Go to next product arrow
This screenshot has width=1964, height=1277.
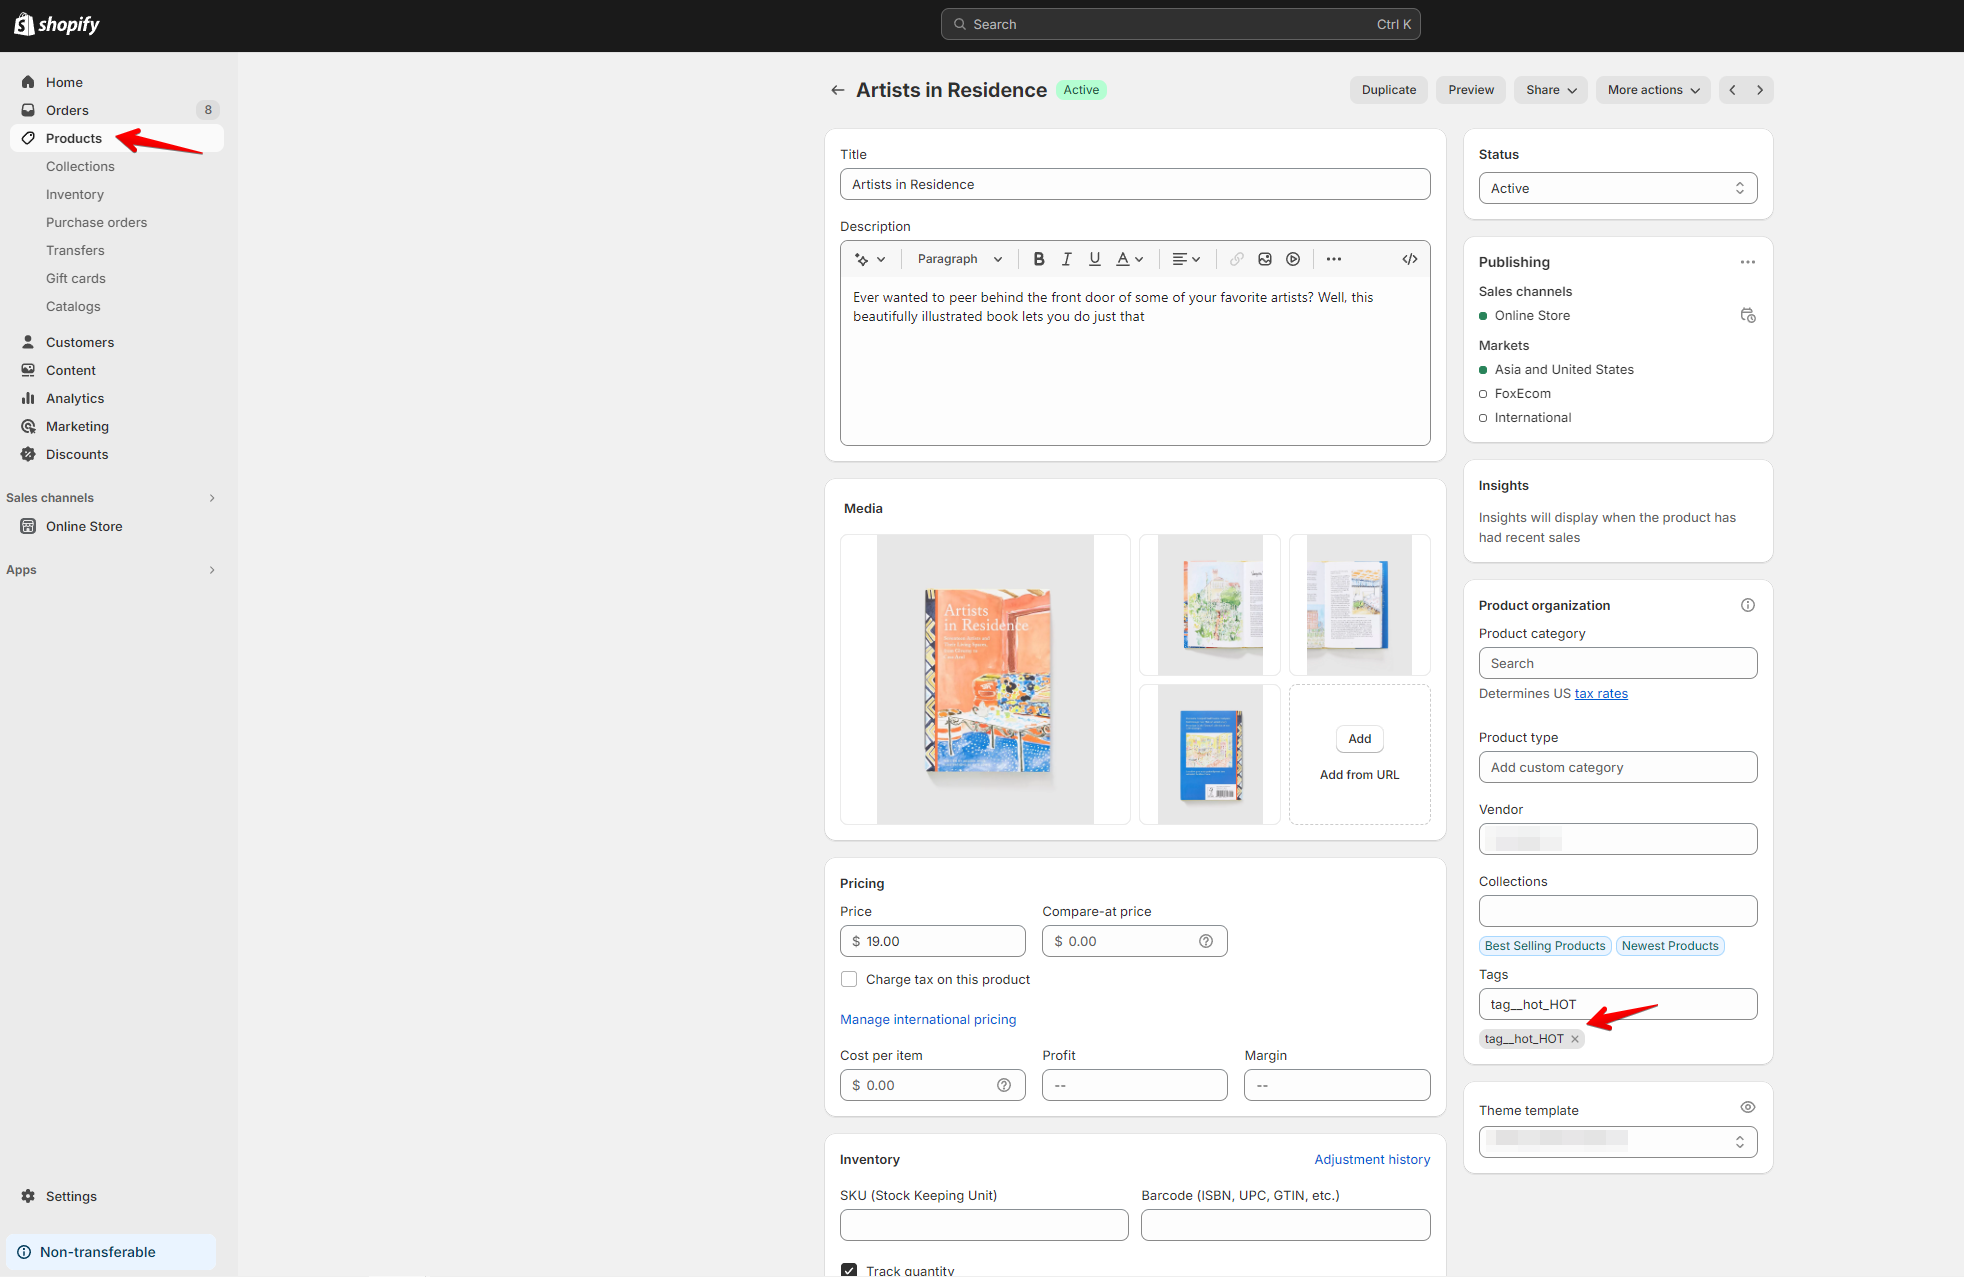1760,90
